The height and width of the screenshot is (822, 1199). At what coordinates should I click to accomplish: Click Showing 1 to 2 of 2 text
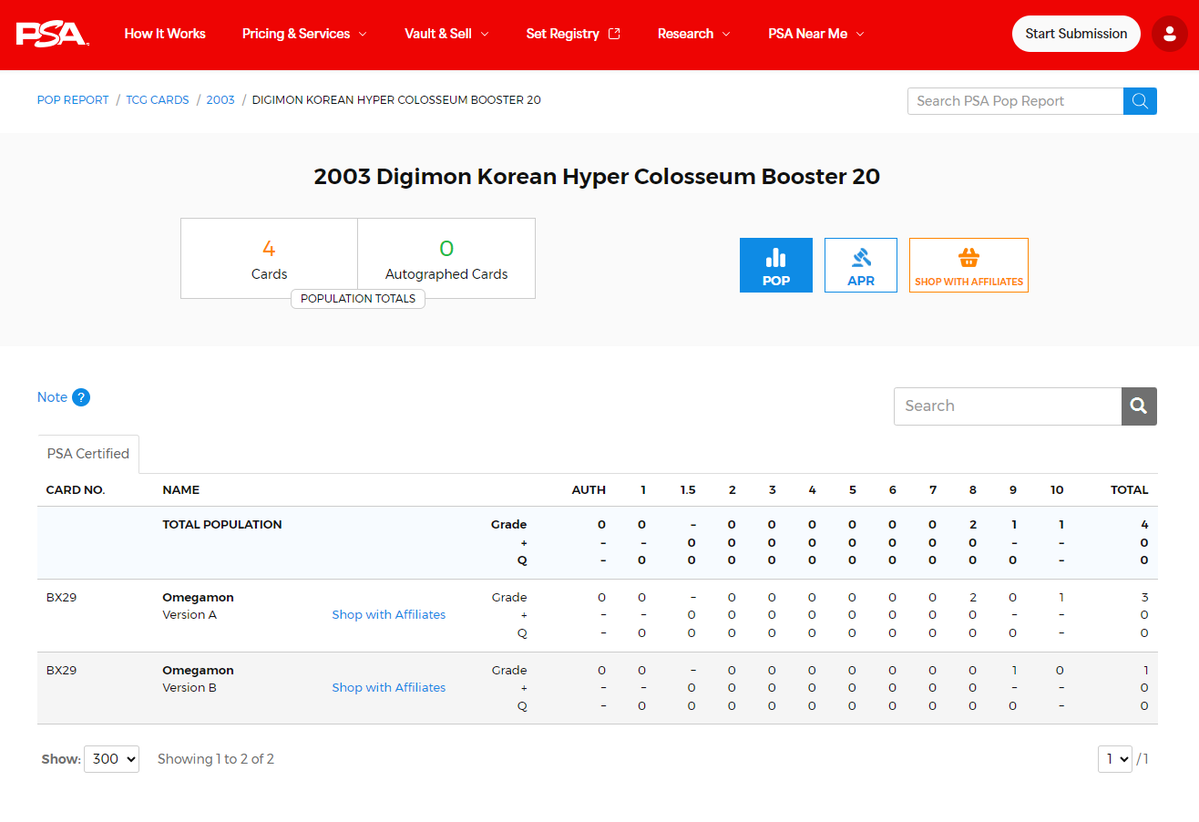(216, 759)
